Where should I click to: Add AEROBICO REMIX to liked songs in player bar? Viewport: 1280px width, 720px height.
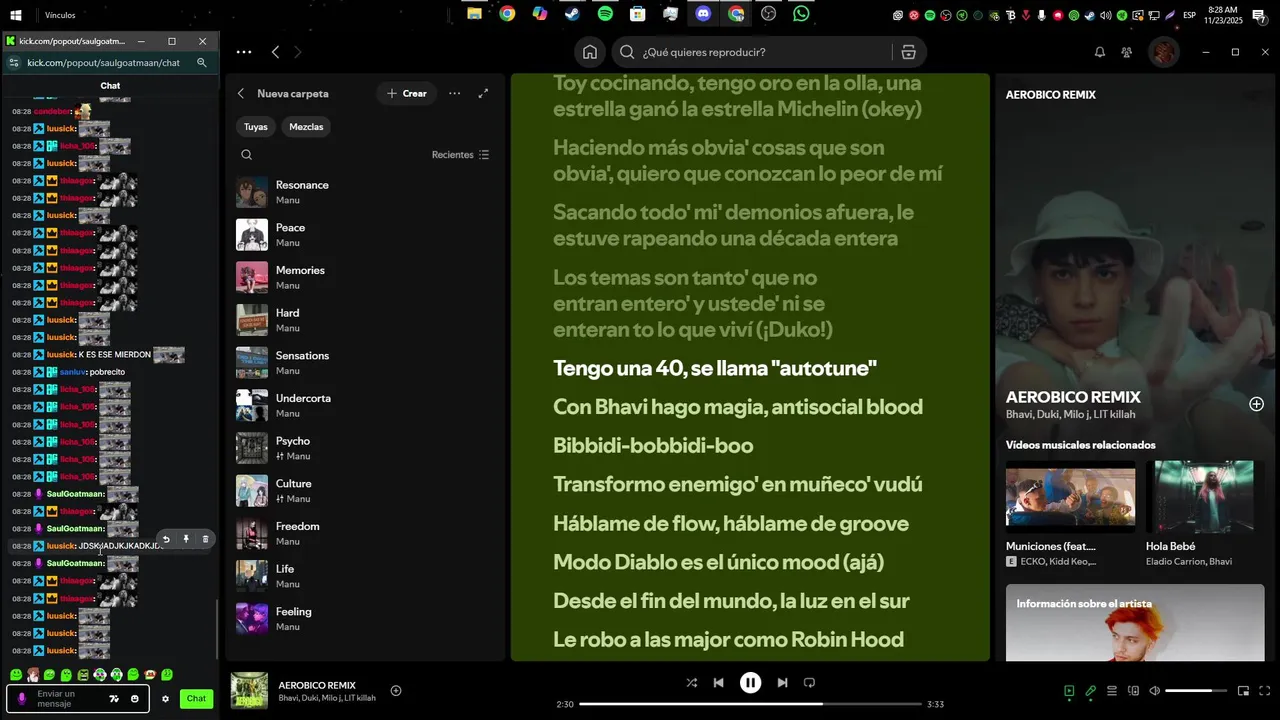pos(396,690)
